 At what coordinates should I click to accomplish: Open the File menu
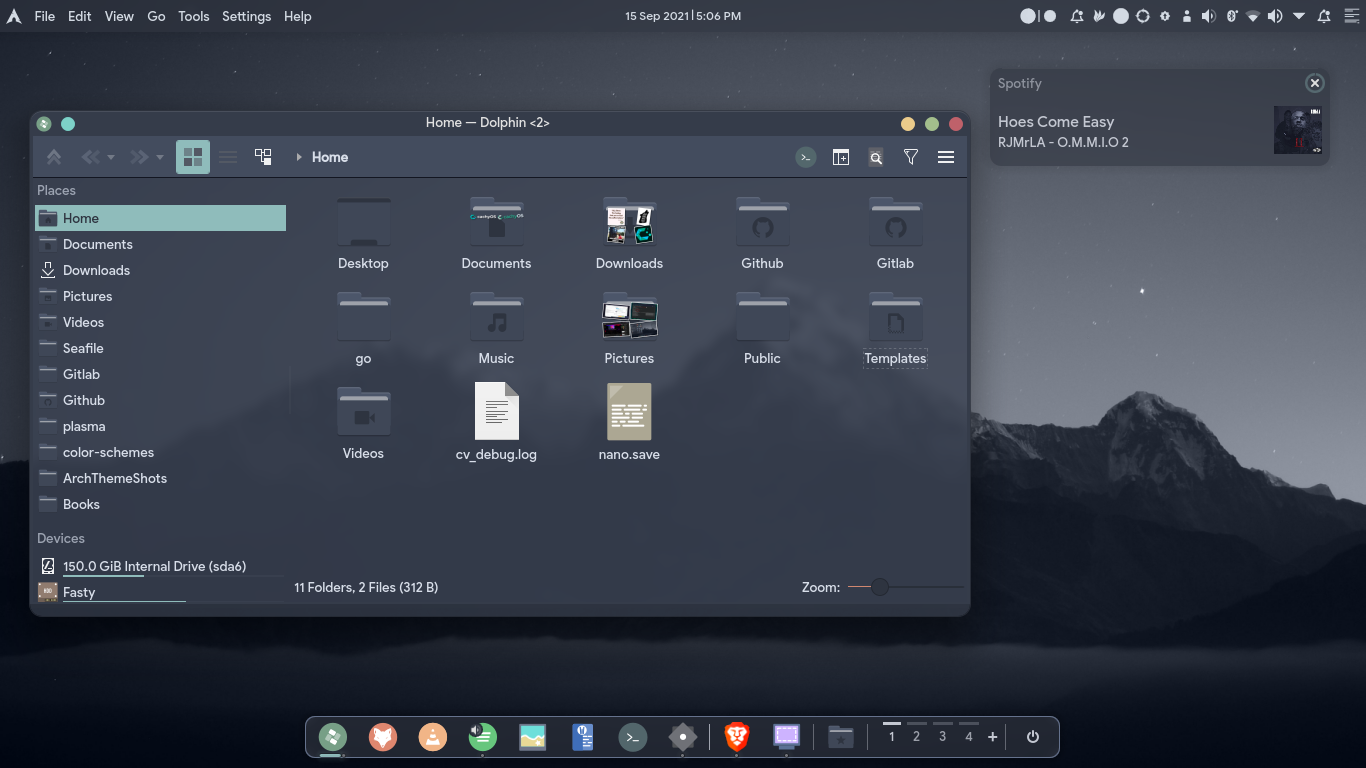(45, 16)
